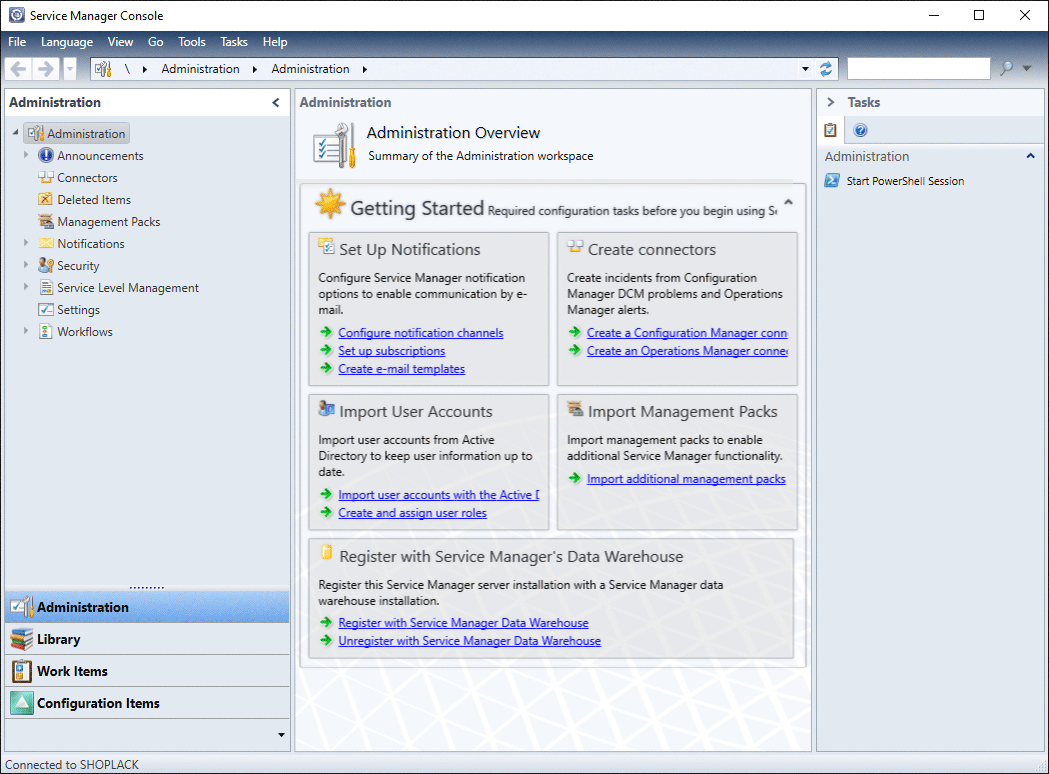
Task: Click the Workflows icon in tree
Action: point(45,332)
